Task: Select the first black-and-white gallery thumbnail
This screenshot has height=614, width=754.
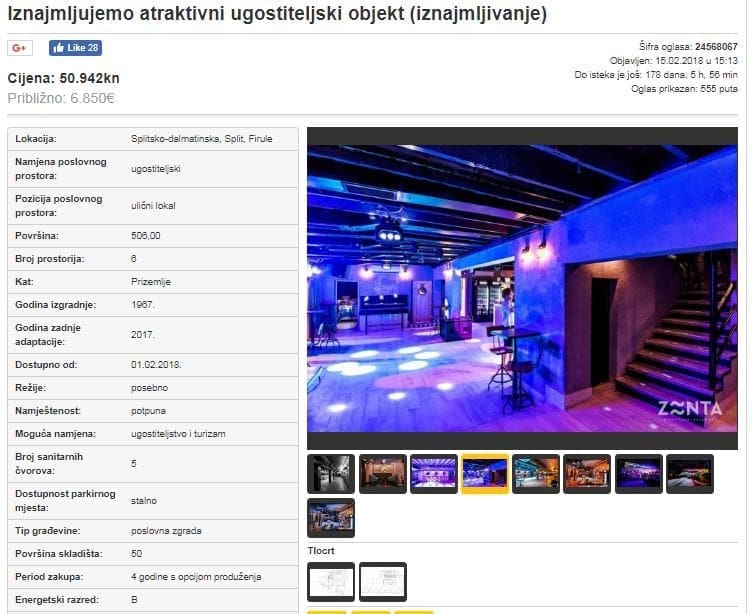Action: 331,474
